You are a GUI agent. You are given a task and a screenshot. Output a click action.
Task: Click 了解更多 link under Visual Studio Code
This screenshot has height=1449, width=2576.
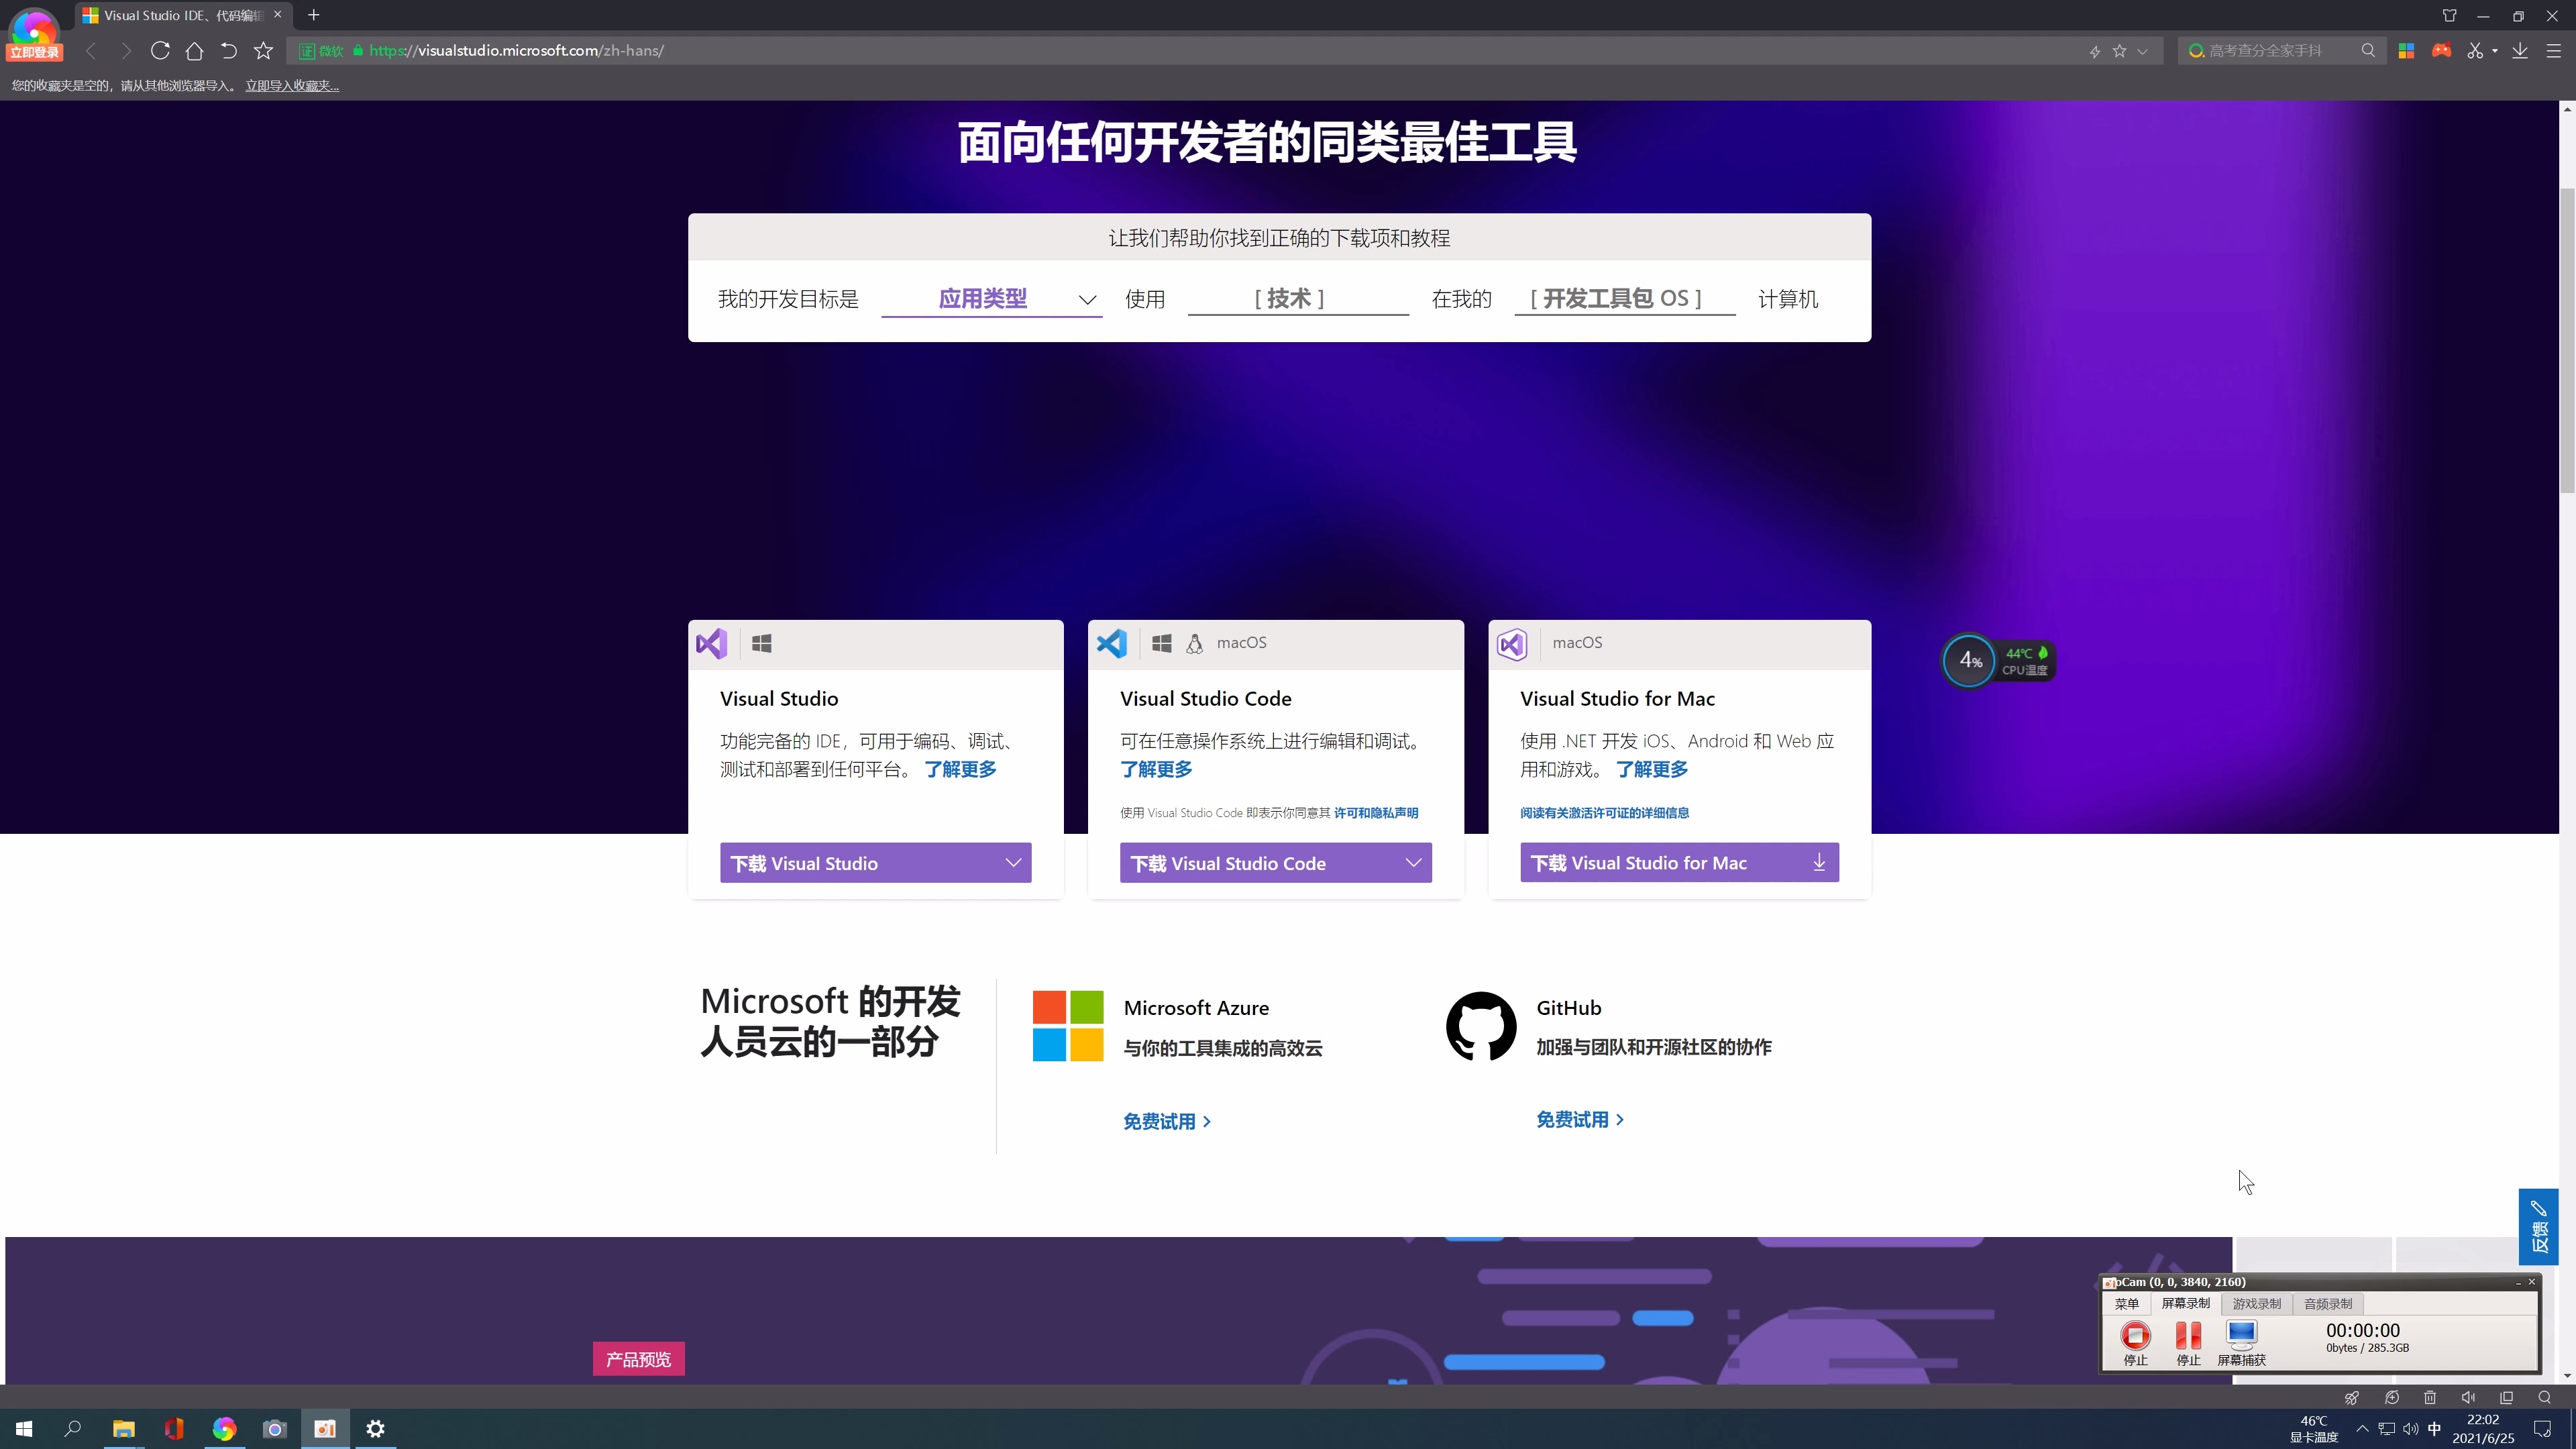tap(1155, 769)
